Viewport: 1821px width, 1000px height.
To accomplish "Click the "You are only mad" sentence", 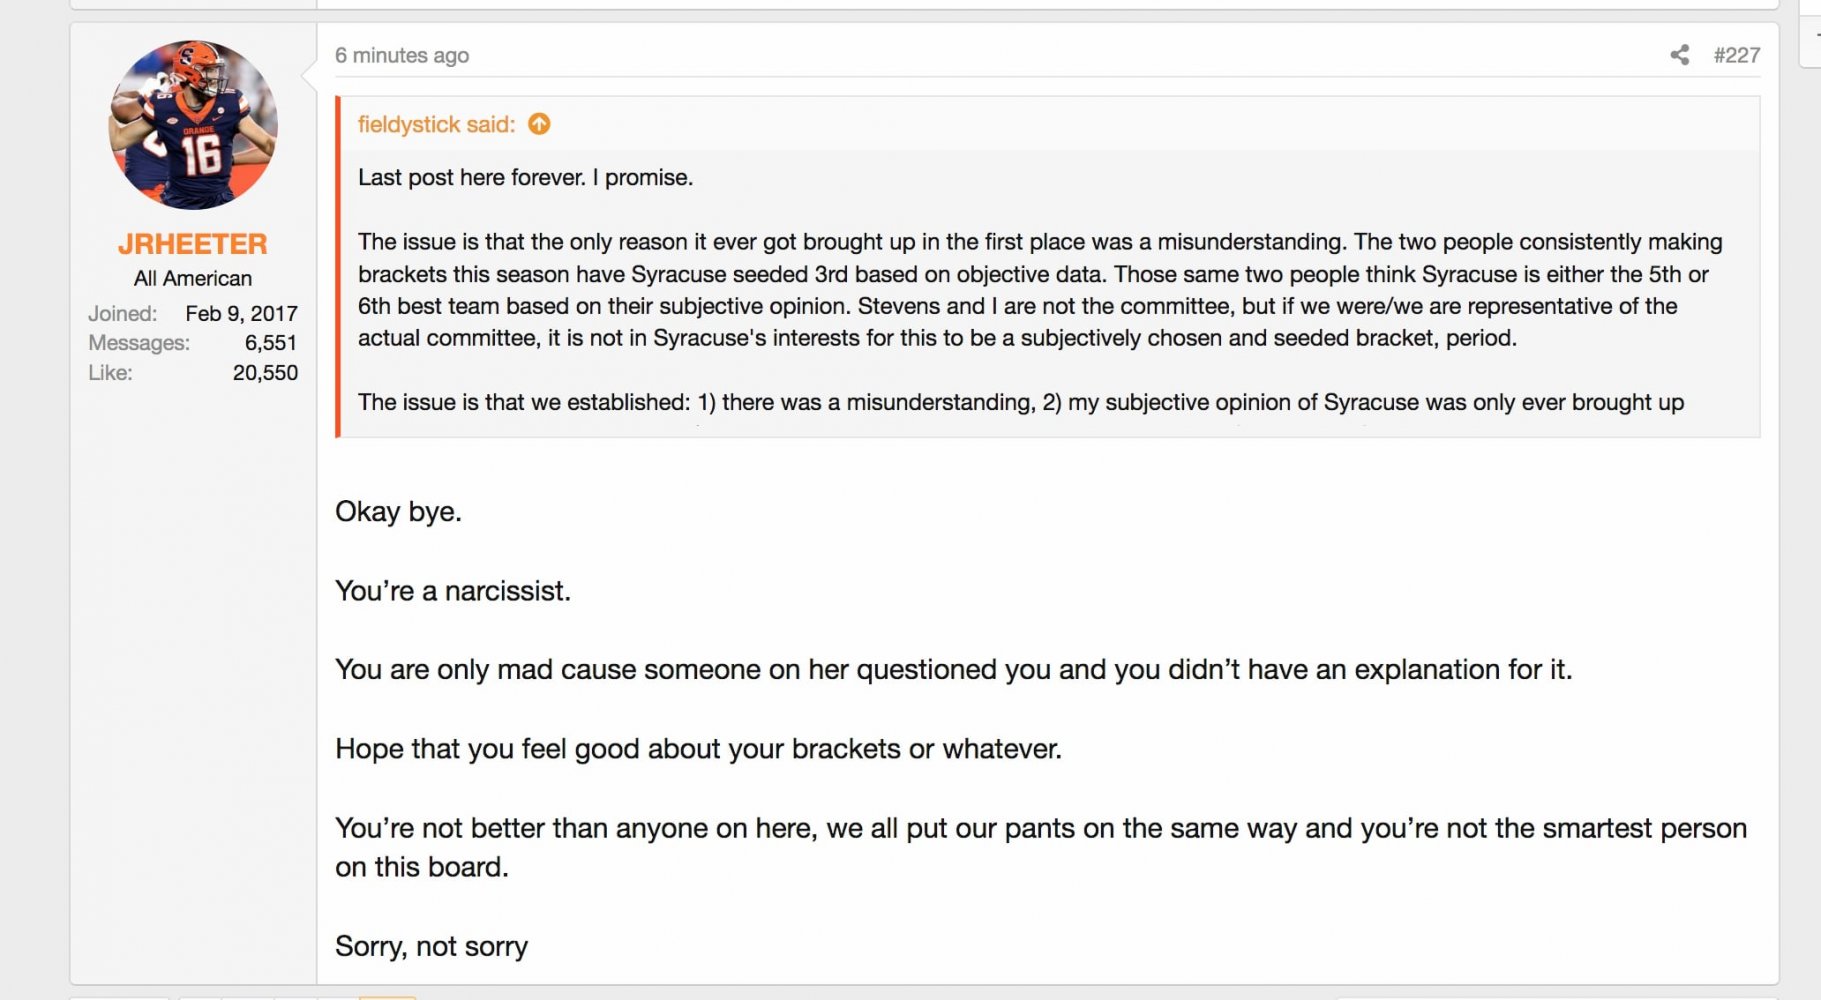I will [x=953, y=669].
